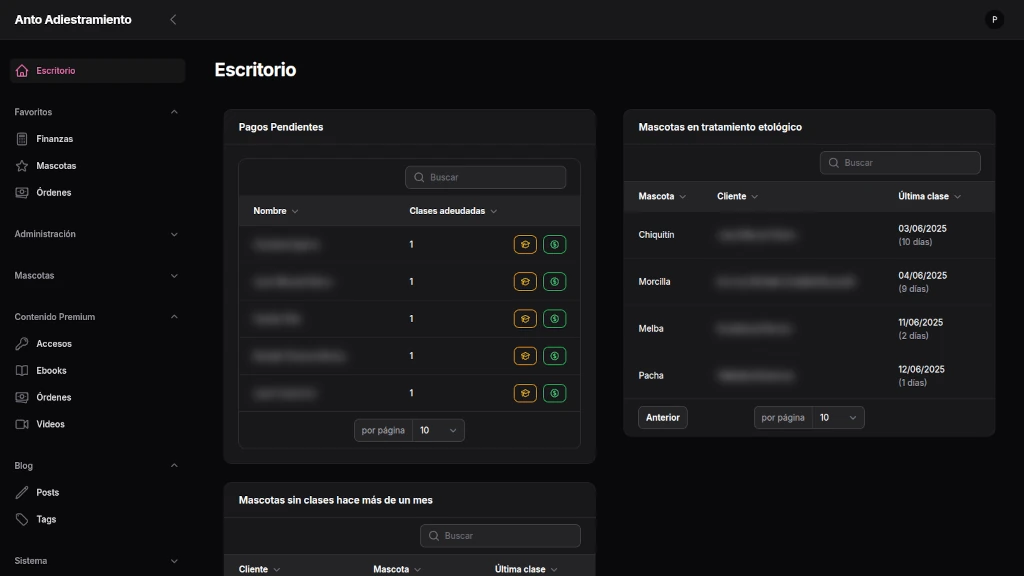Open Finanzas from the sidebar favorites
The height and width of the screenshot is (576, 1024).
[x=54, y=139]
